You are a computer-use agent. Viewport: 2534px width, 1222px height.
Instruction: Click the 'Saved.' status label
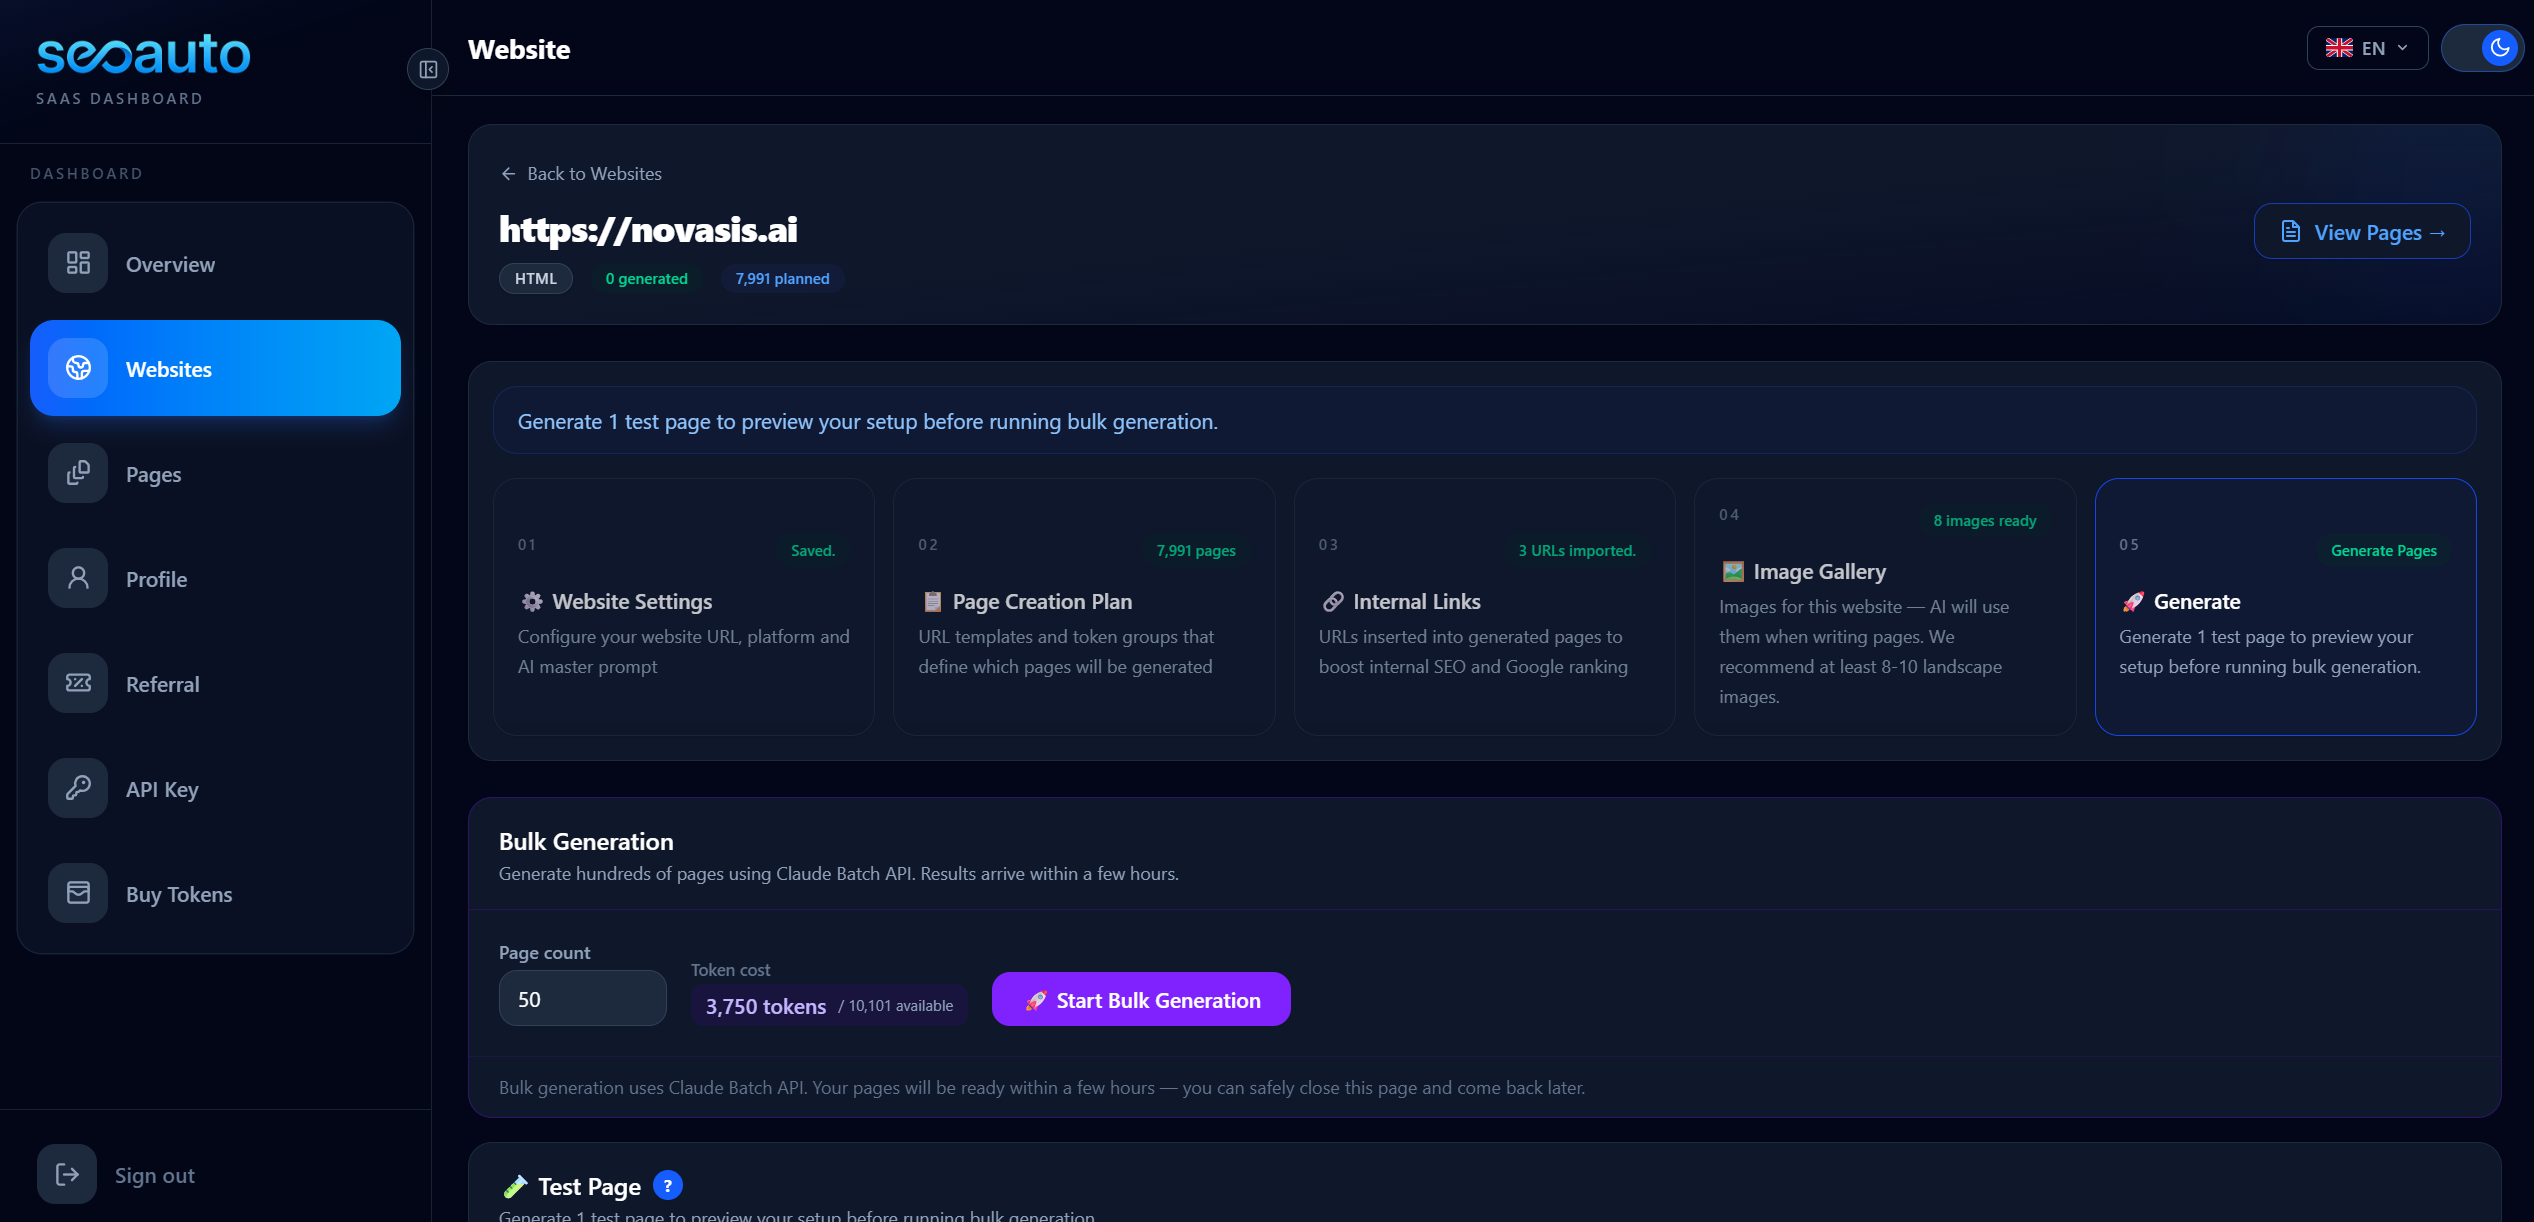pos(812,551)
